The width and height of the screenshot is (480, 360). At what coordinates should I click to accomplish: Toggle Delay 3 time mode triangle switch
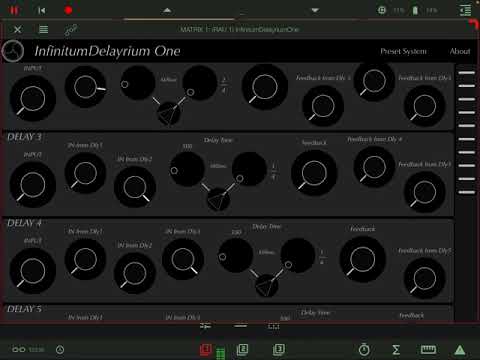pos(218,200)
